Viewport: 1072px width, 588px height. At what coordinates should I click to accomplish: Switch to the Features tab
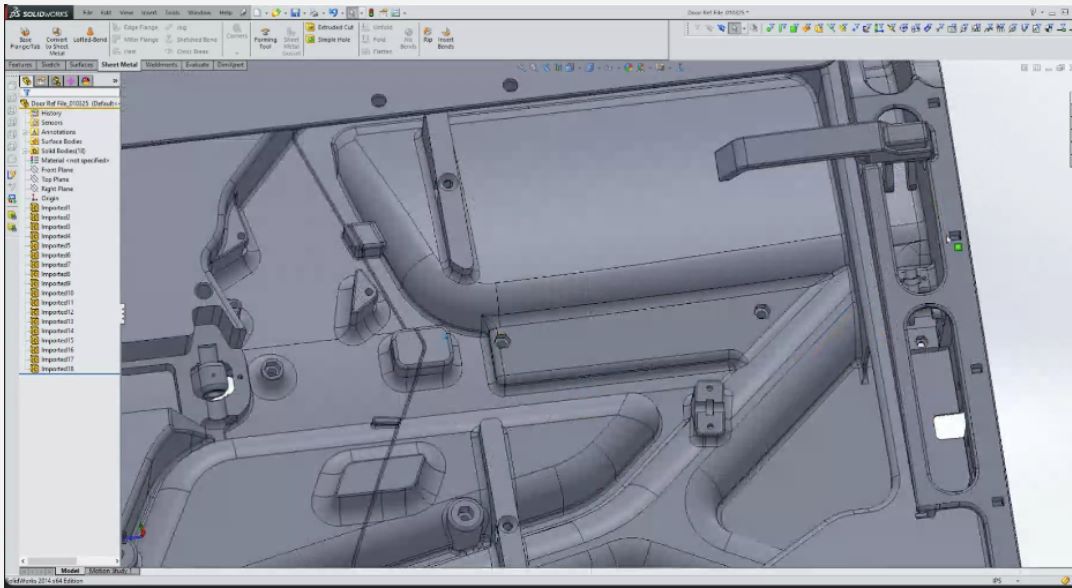(20, 65)
